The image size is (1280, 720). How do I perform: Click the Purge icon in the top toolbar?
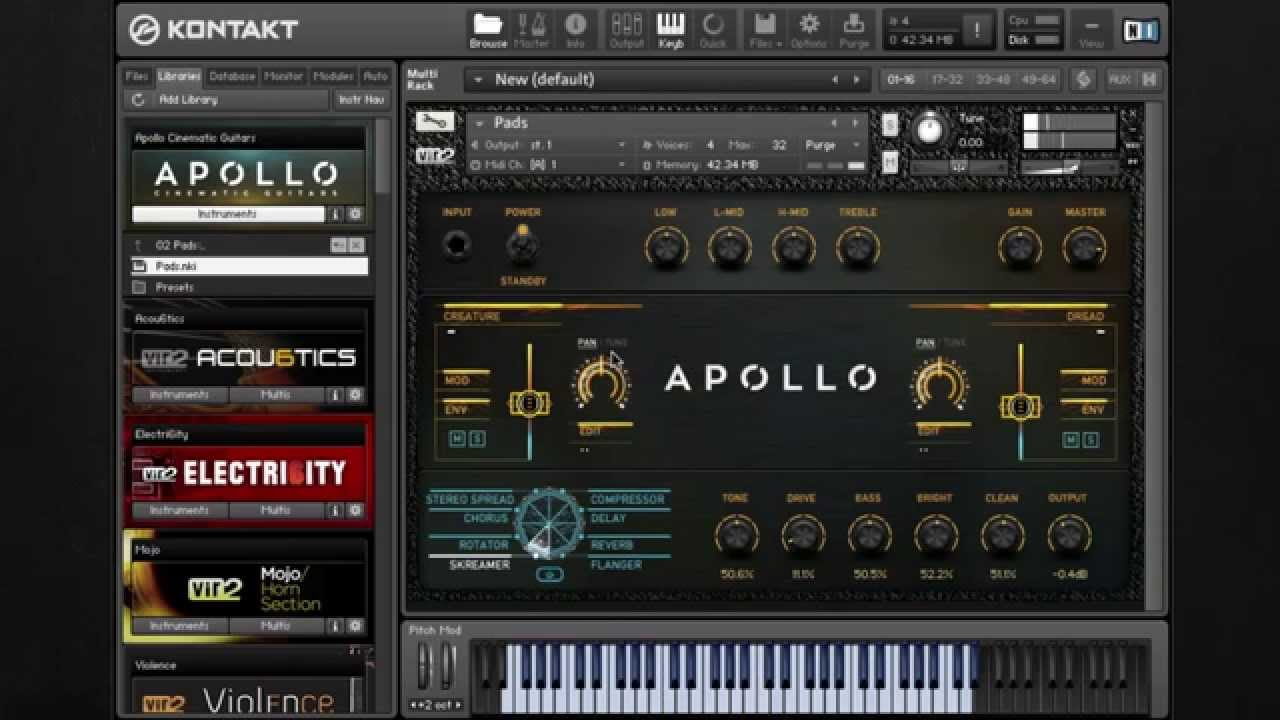click(854, 29)
